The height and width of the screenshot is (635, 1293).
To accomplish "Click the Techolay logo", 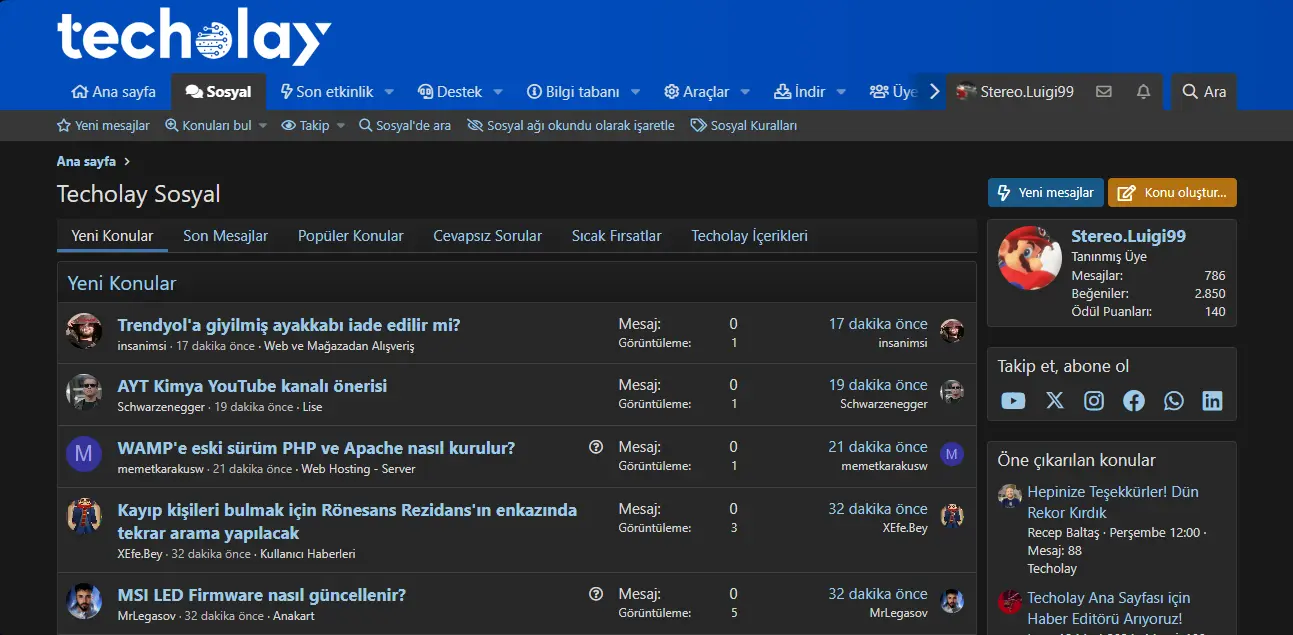I will click(194, 38).
